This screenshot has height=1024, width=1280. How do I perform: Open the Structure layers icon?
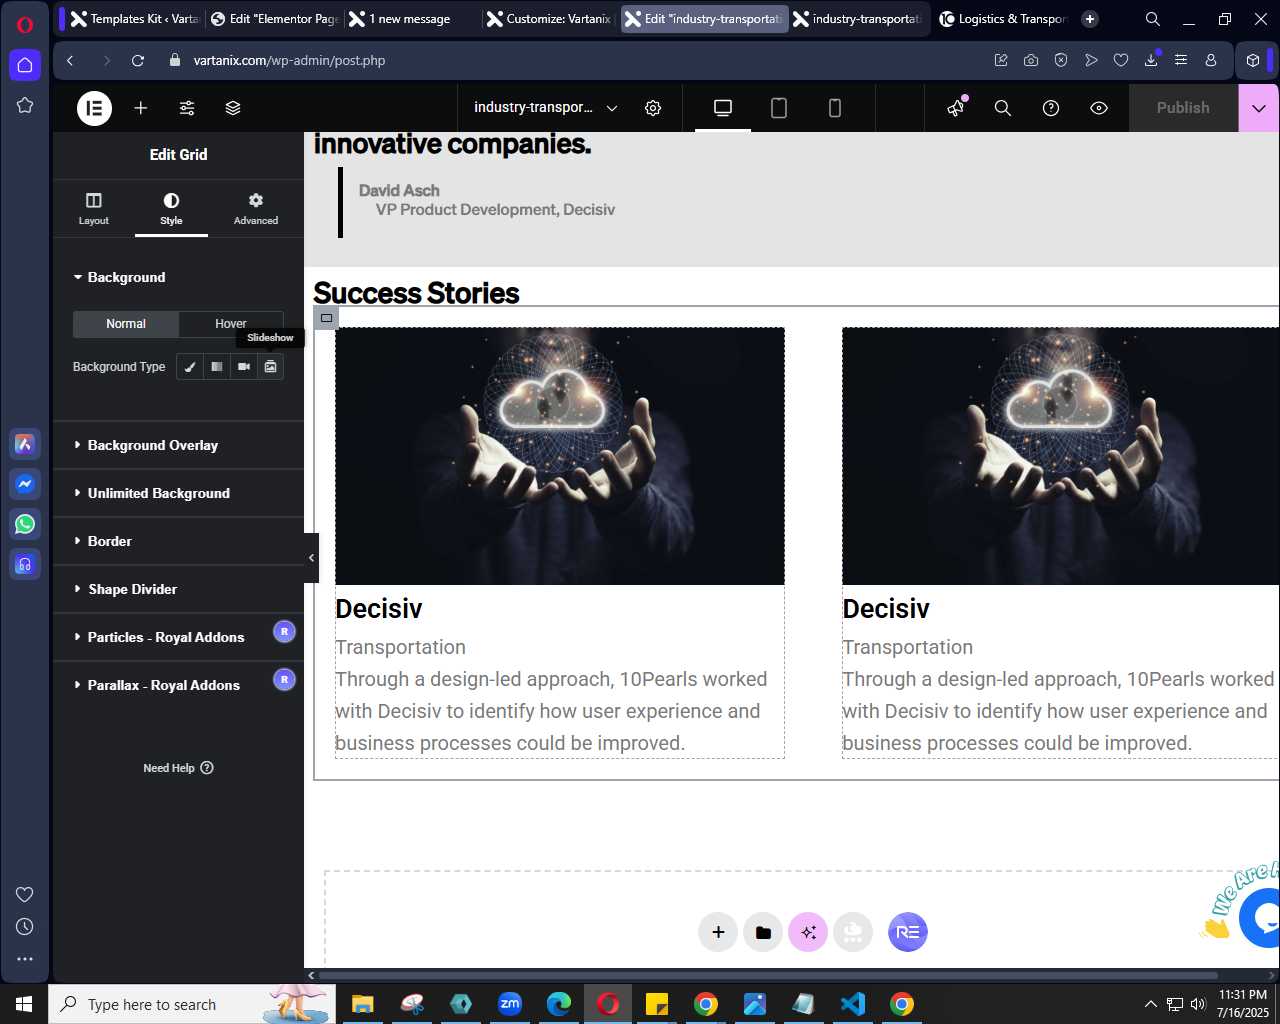click(233, 108)
